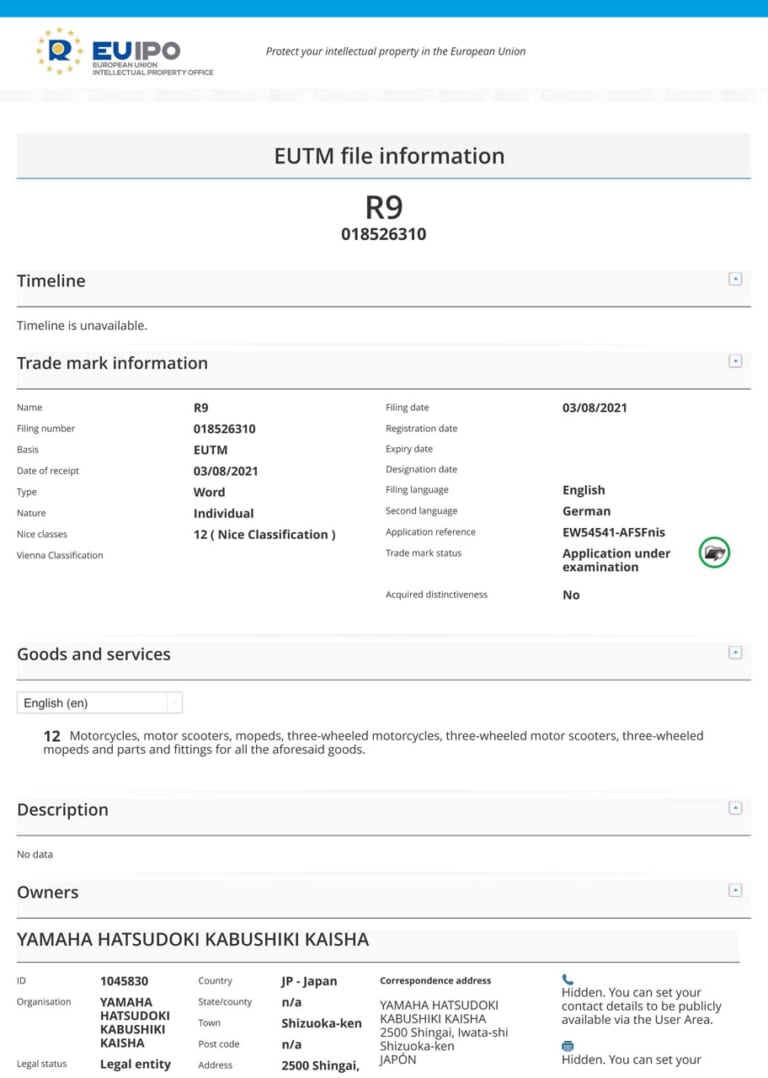Click the phone icon in owner contact
768x1078 pixels.
coord(568,980)
